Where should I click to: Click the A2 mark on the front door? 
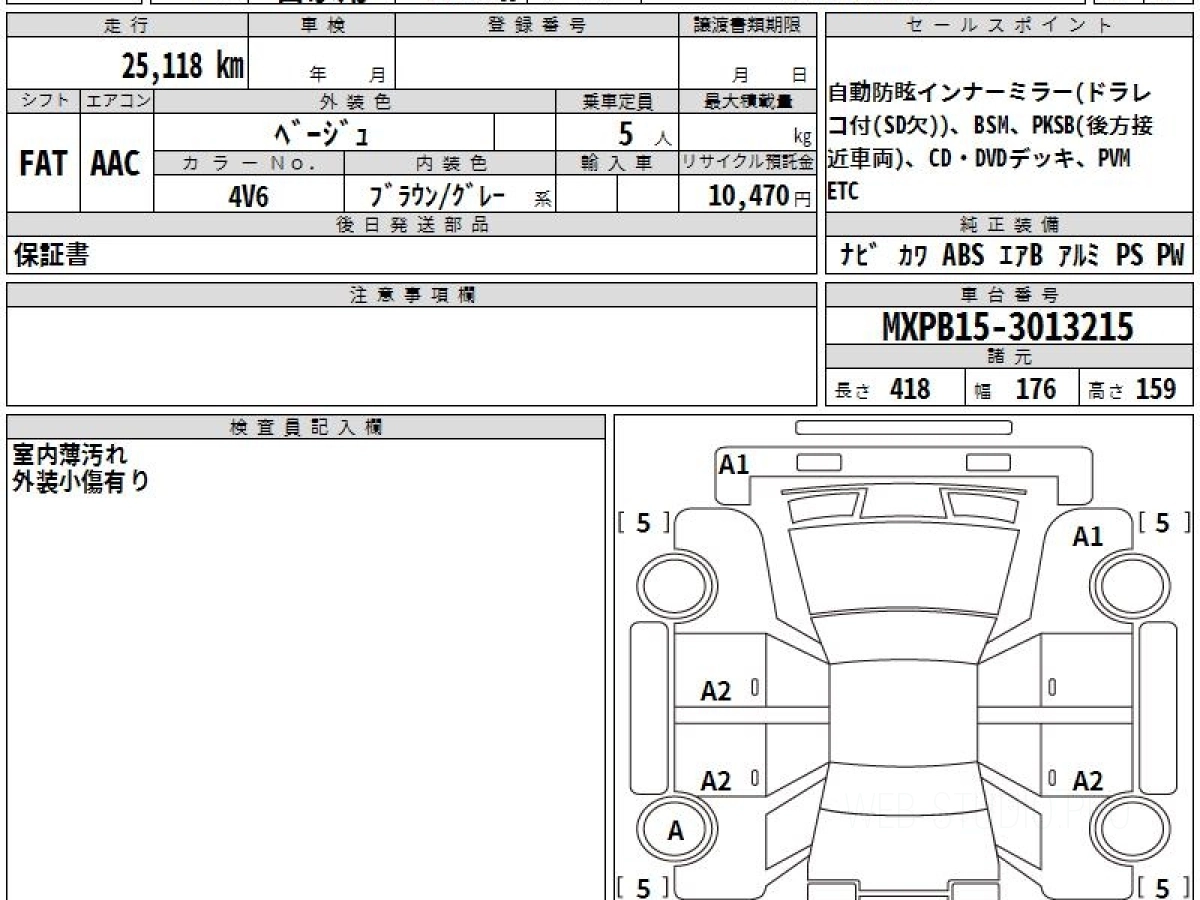716,691
